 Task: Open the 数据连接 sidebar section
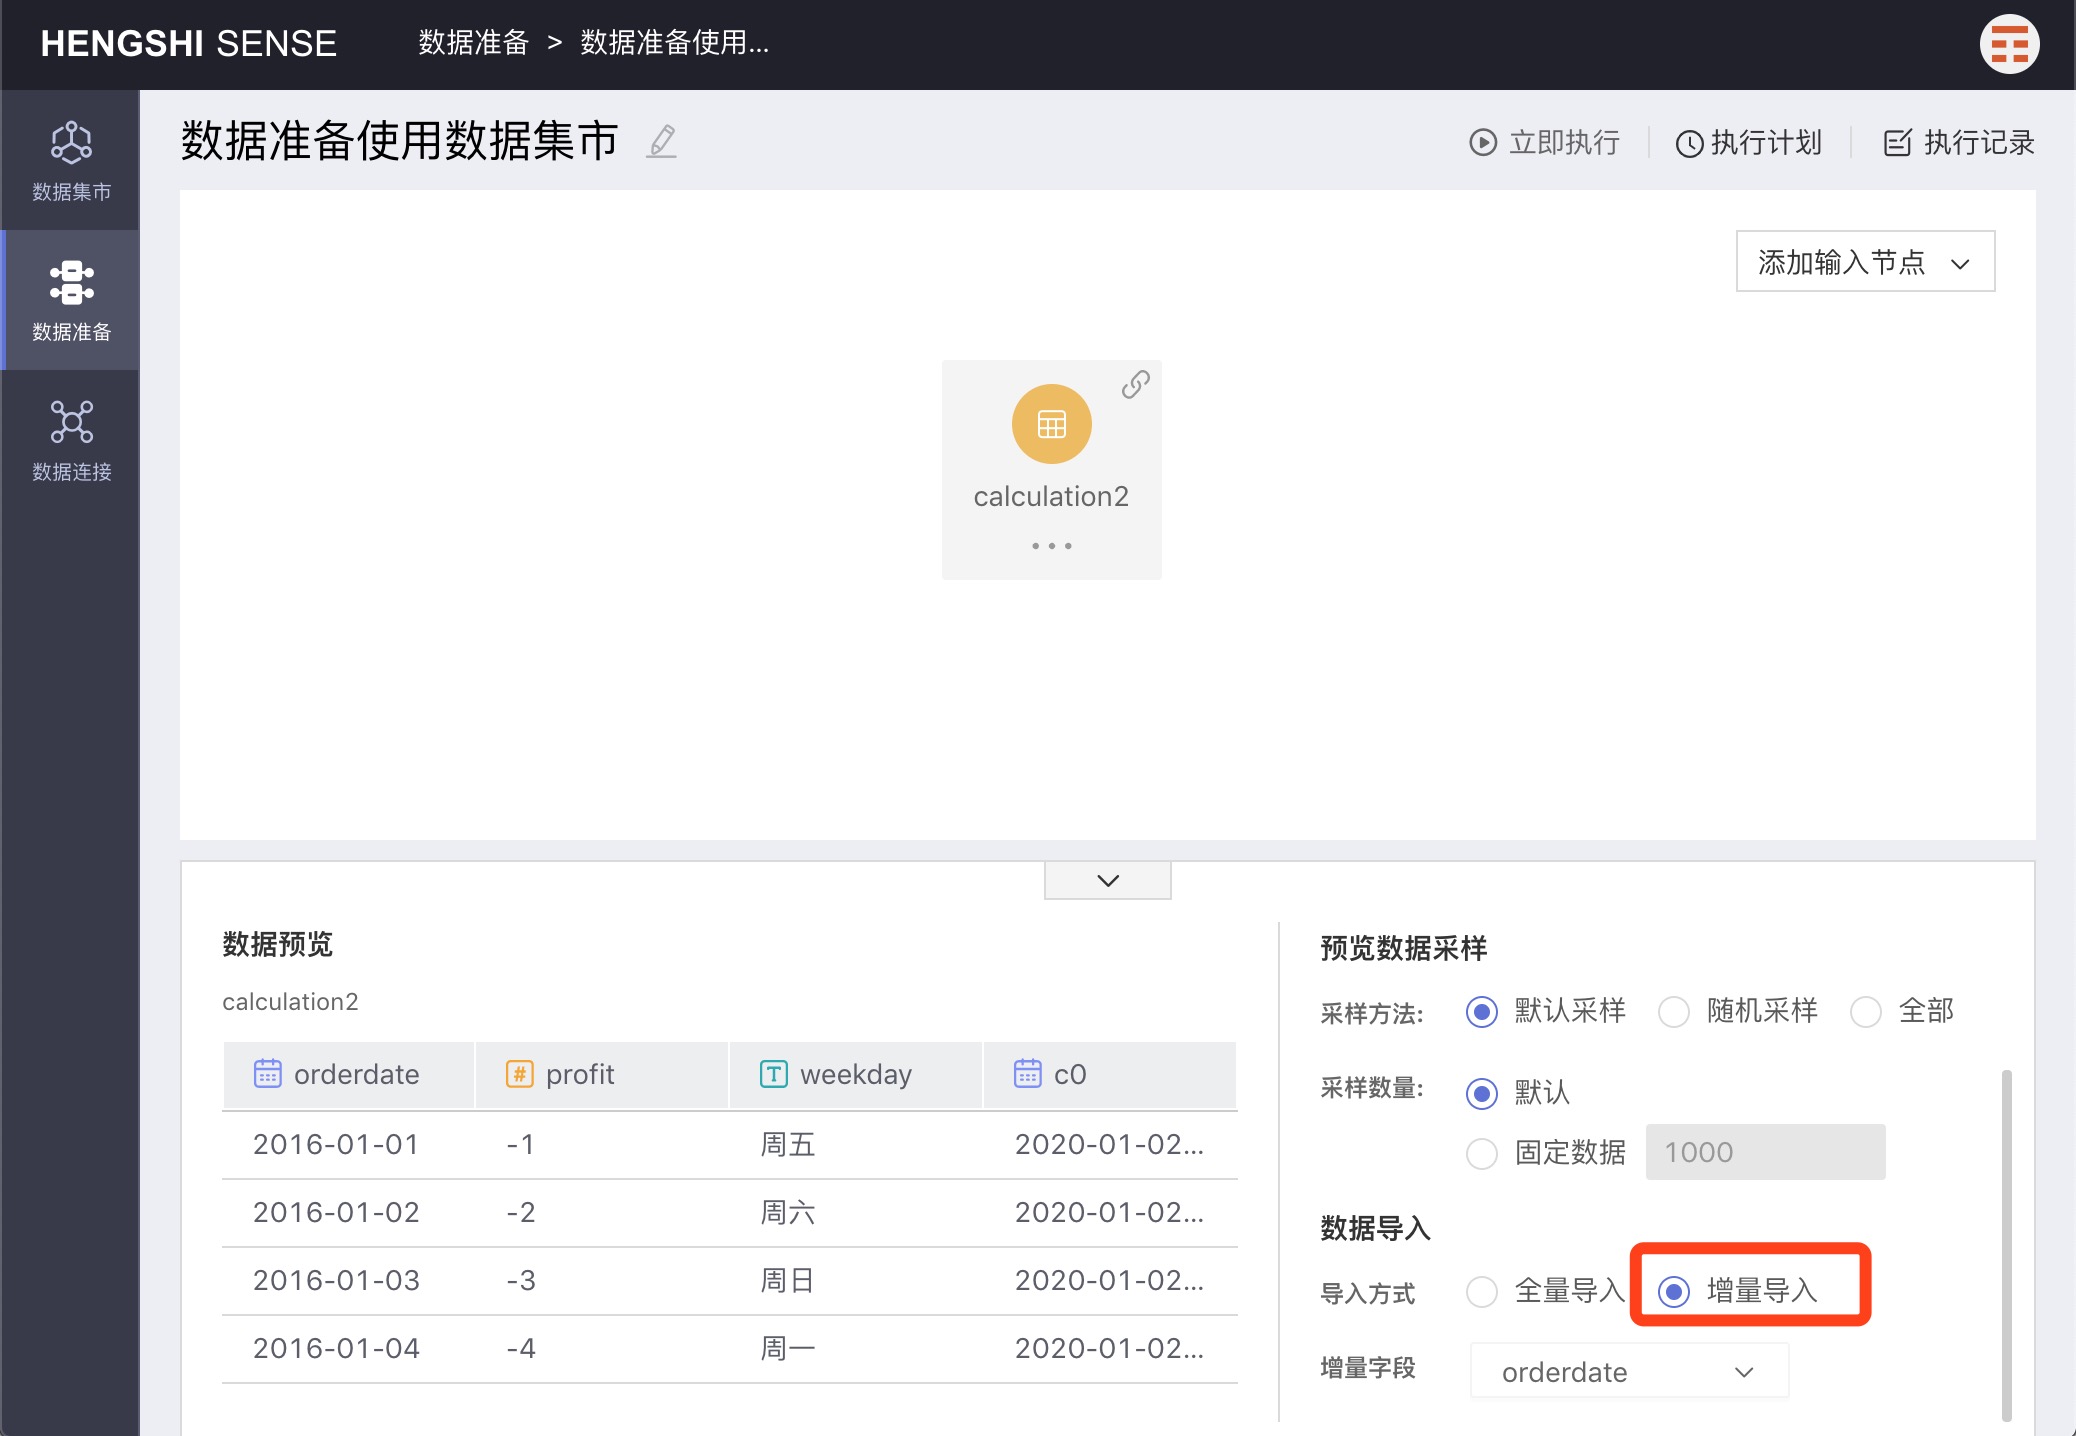coord(71,440)
